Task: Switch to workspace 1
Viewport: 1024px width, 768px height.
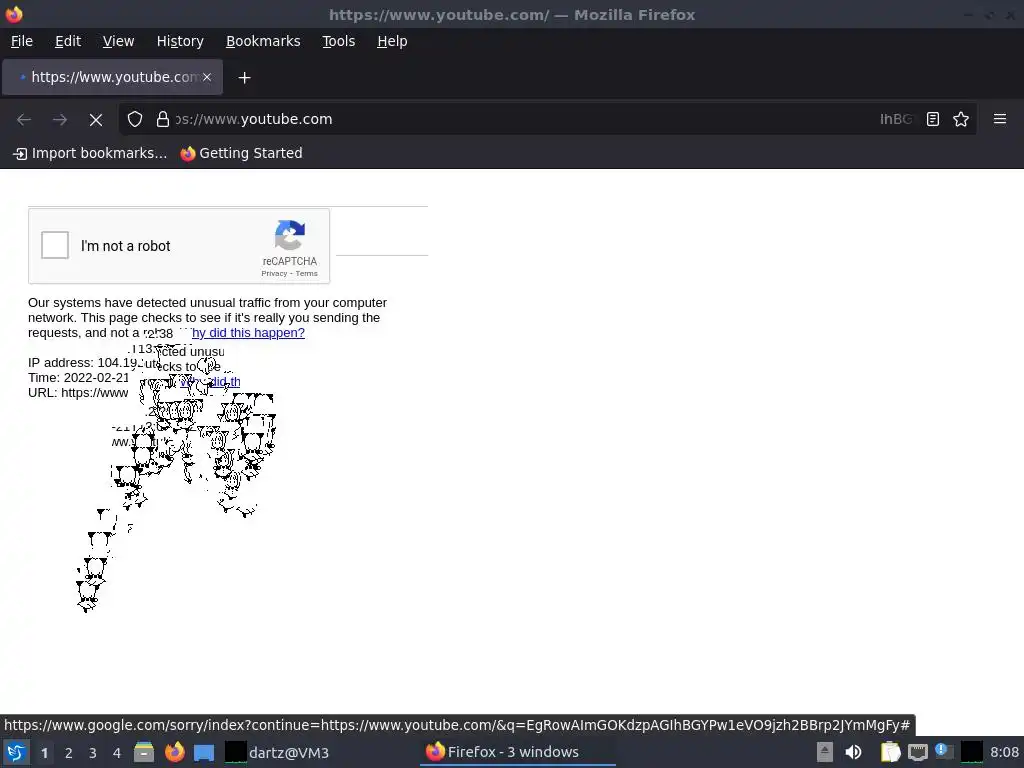Action: (x=44, y=753)
